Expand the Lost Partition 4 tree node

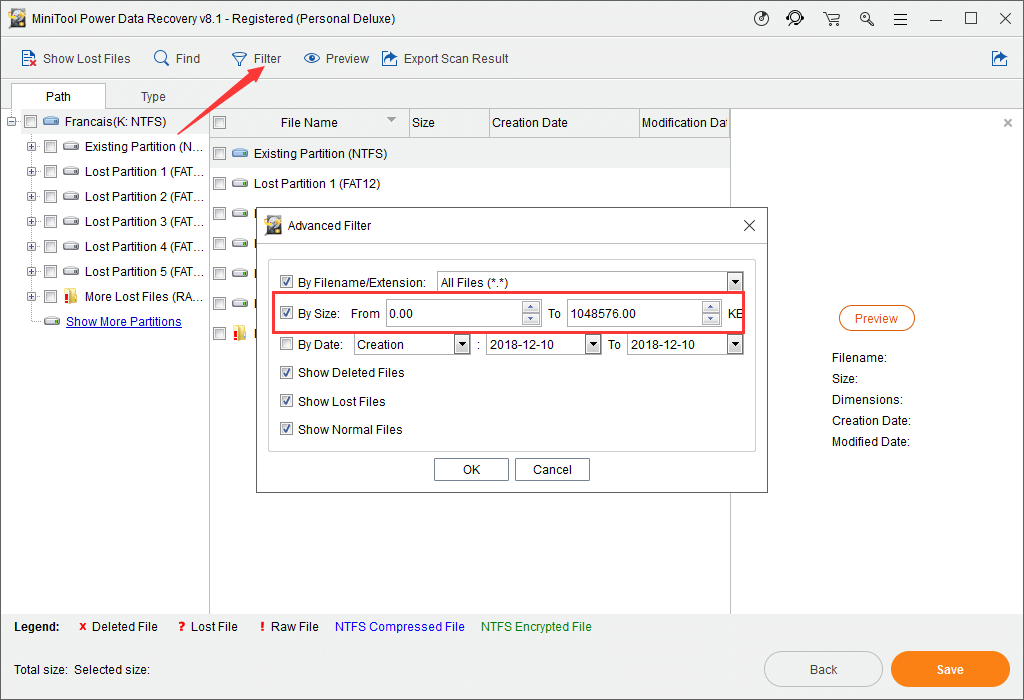click(x=31, y=246)
